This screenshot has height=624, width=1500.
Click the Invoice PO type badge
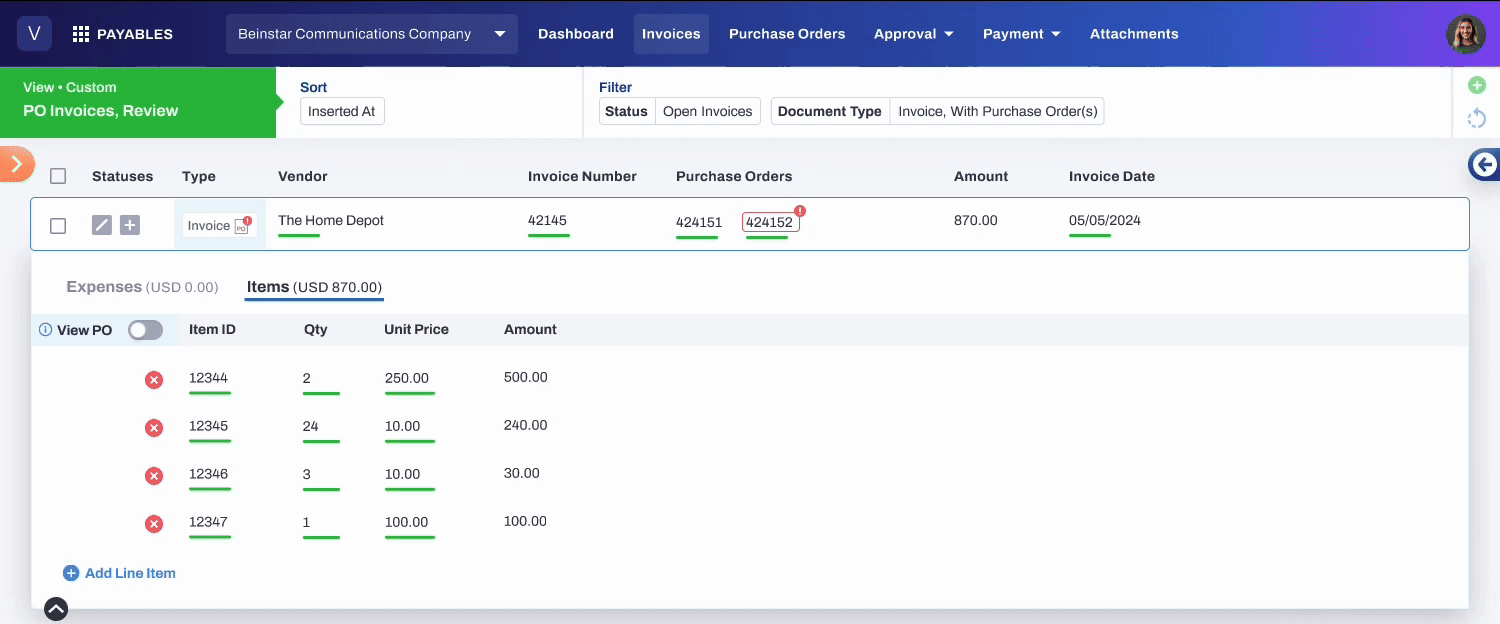point(219,225)
